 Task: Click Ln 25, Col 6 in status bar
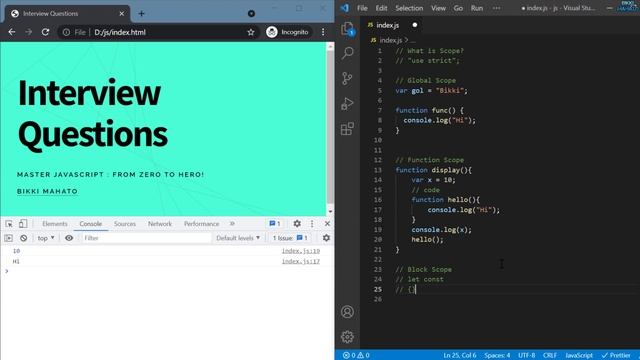click(x=460, y=355)
